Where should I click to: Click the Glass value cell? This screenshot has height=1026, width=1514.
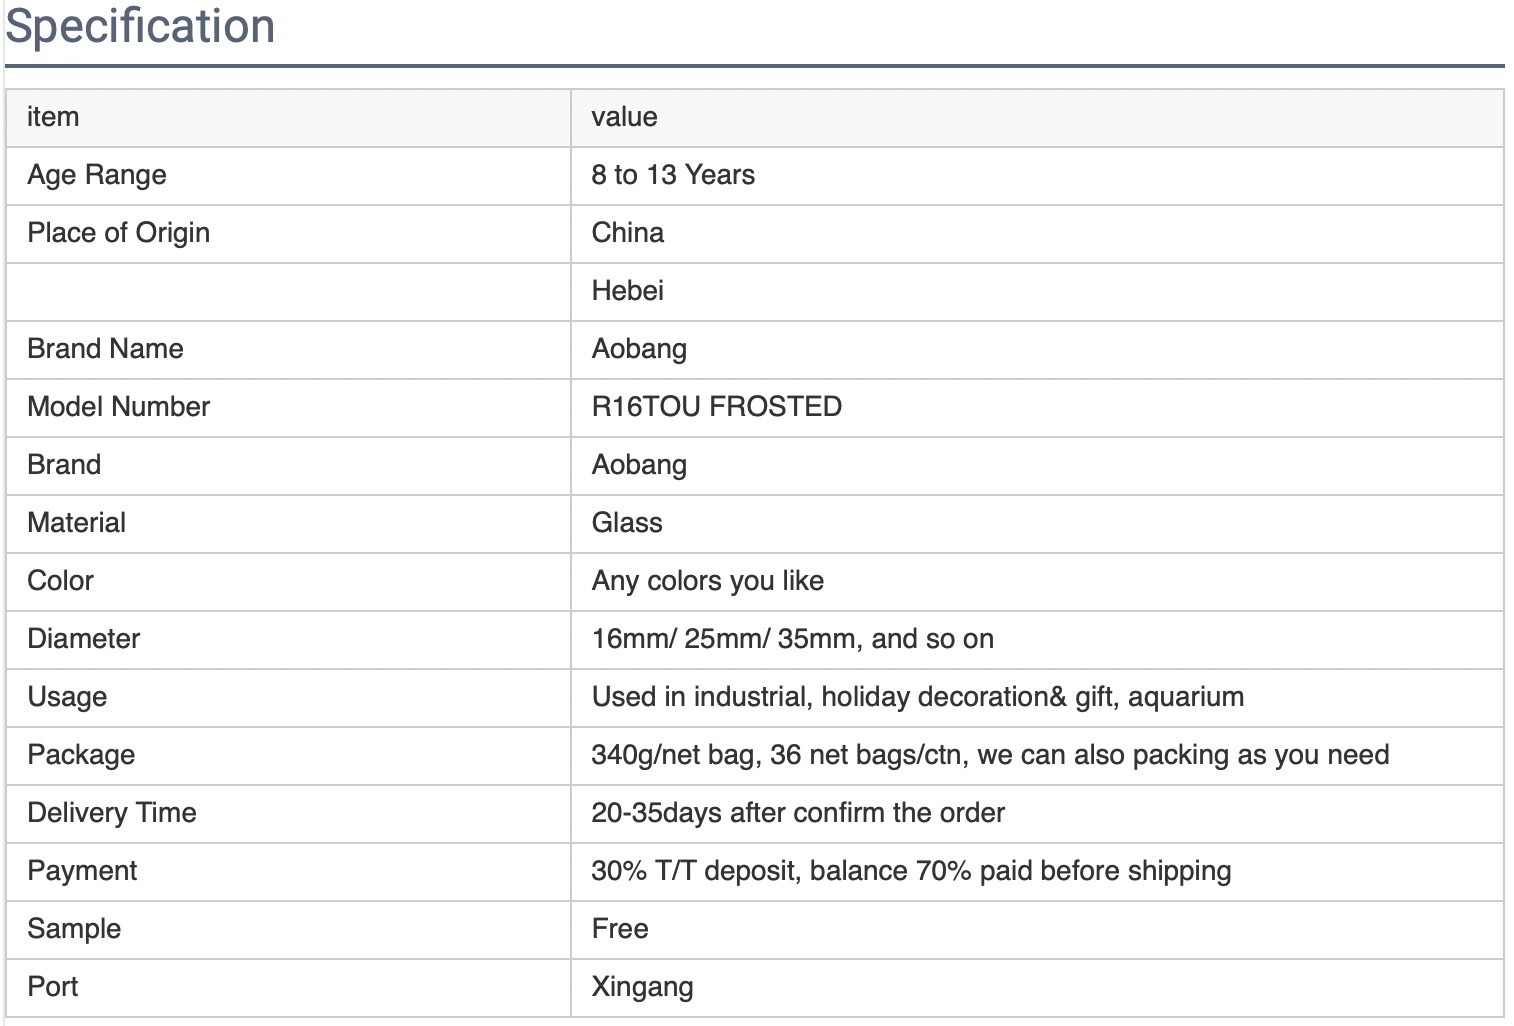pos(627,523)
